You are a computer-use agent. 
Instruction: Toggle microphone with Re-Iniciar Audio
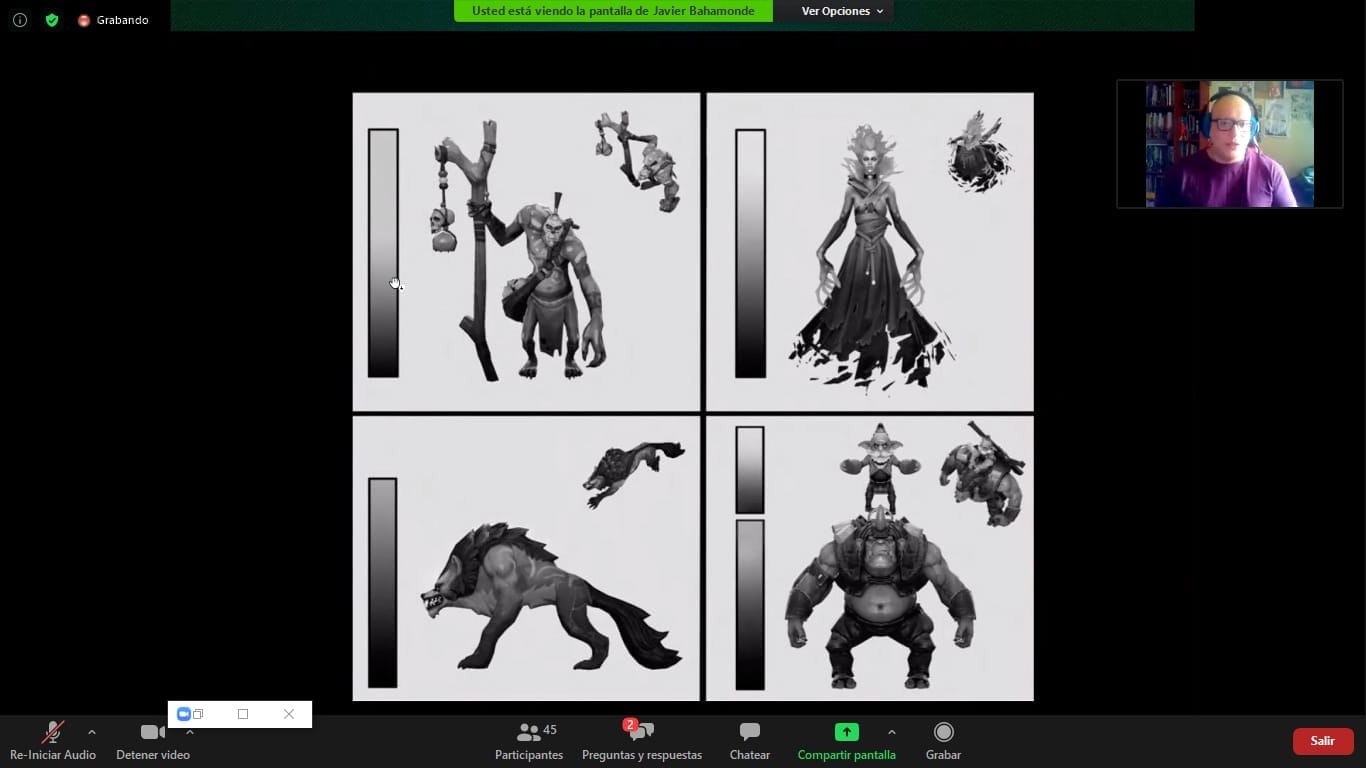tap(53, 741)
